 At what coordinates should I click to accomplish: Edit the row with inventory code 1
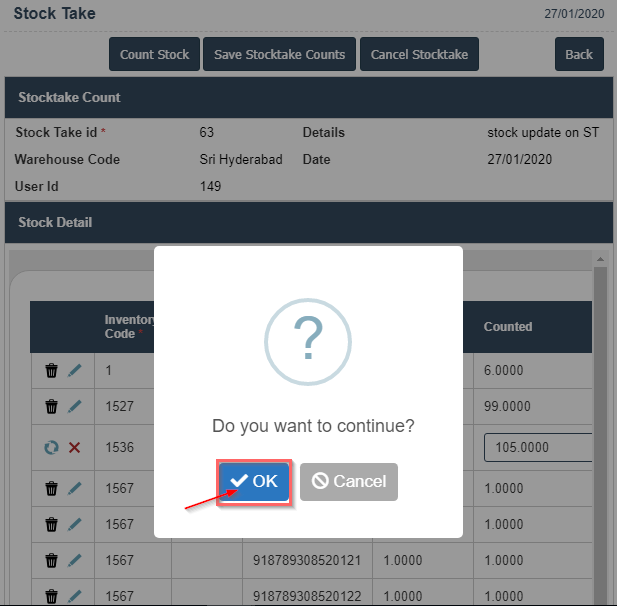pos(75,370)
